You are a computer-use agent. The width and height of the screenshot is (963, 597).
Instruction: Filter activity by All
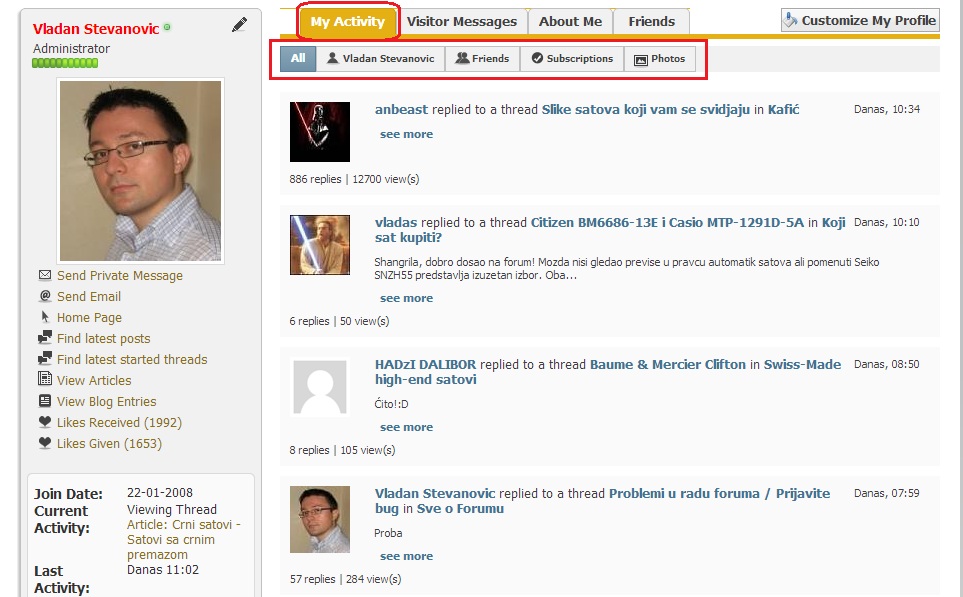point(298,59)
